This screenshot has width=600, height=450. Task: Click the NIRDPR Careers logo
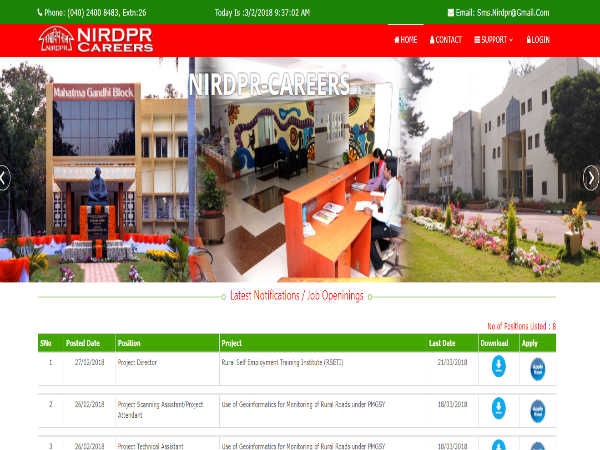pyautogui.click(x=96, y=39)
